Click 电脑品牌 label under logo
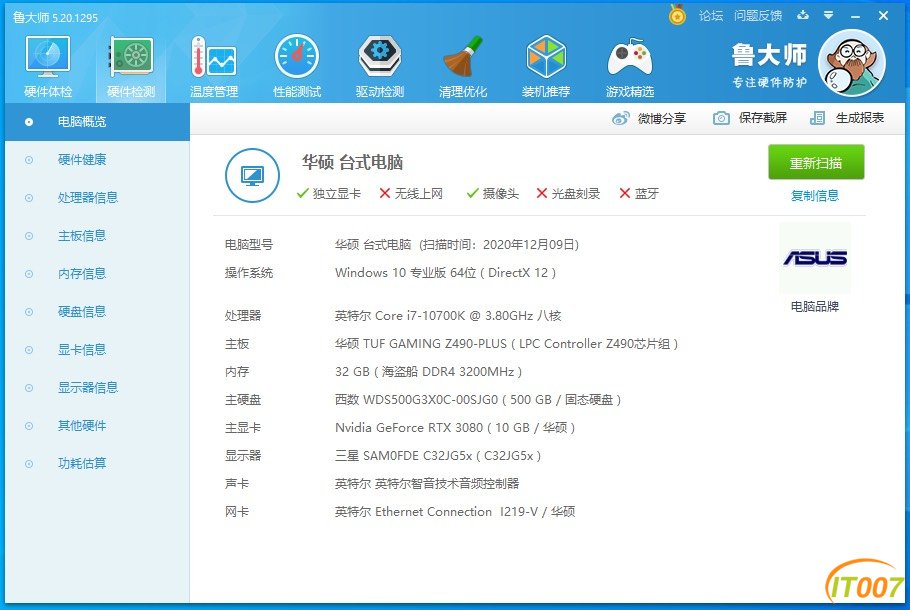Screen dimensions: 910x610 coord(815,306)
